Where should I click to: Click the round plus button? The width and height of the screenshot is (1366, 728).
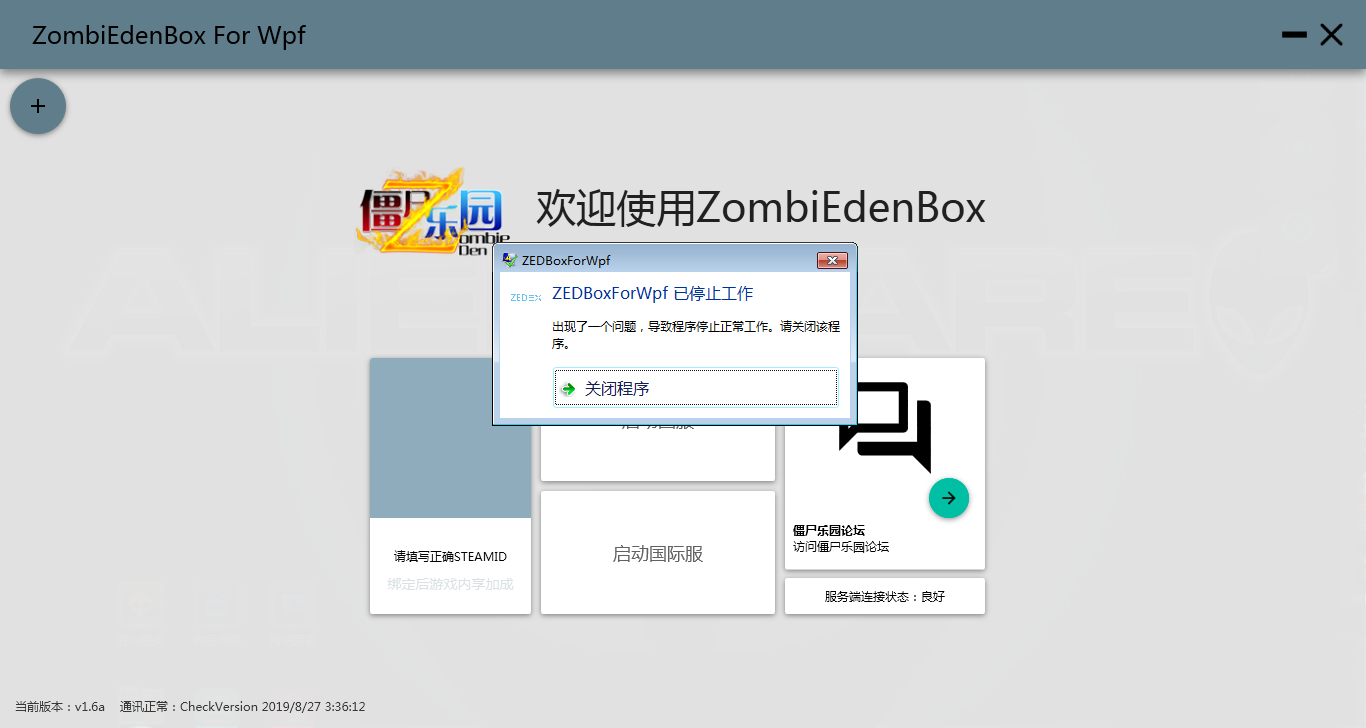[x=38, y=106]
